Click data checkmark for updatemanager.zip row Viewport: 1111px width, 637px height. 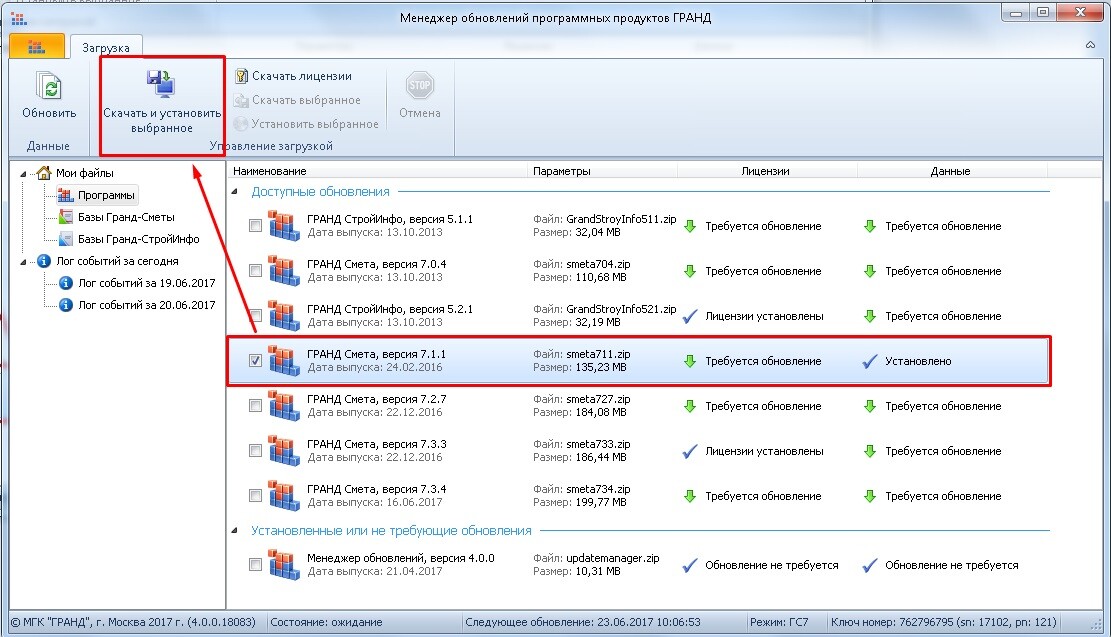tap(869, 565)
